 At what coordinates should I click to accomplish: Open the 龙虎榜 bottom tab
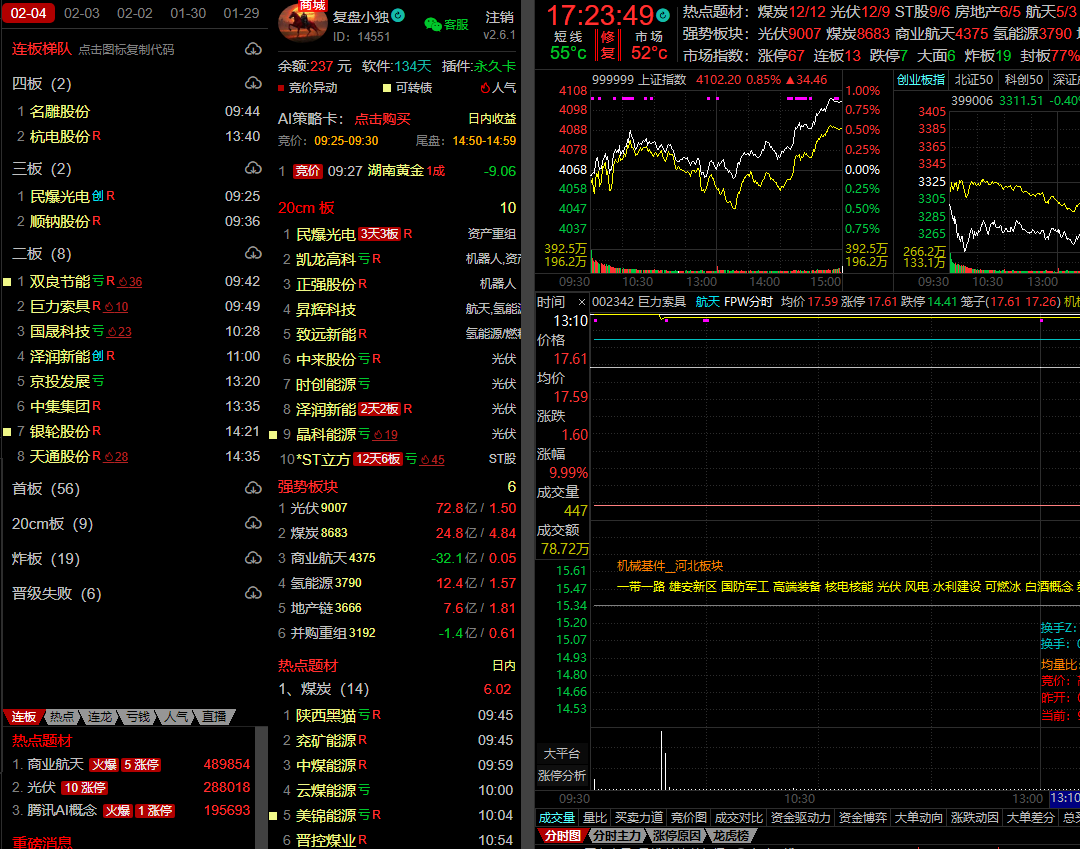(x=729, y=835)
